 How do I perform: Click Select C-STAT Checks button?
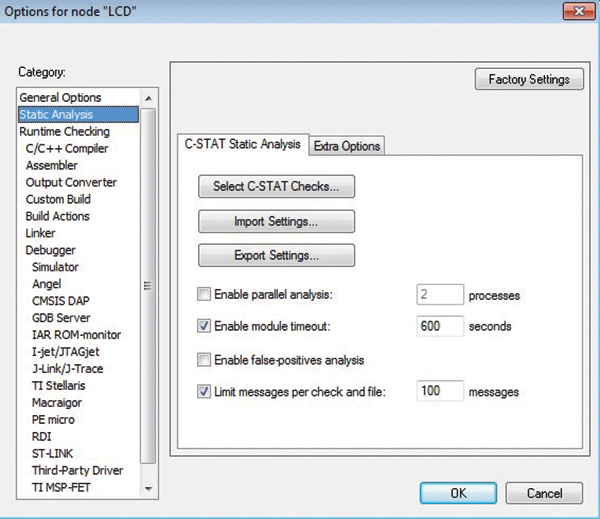(x=276, y=186)
